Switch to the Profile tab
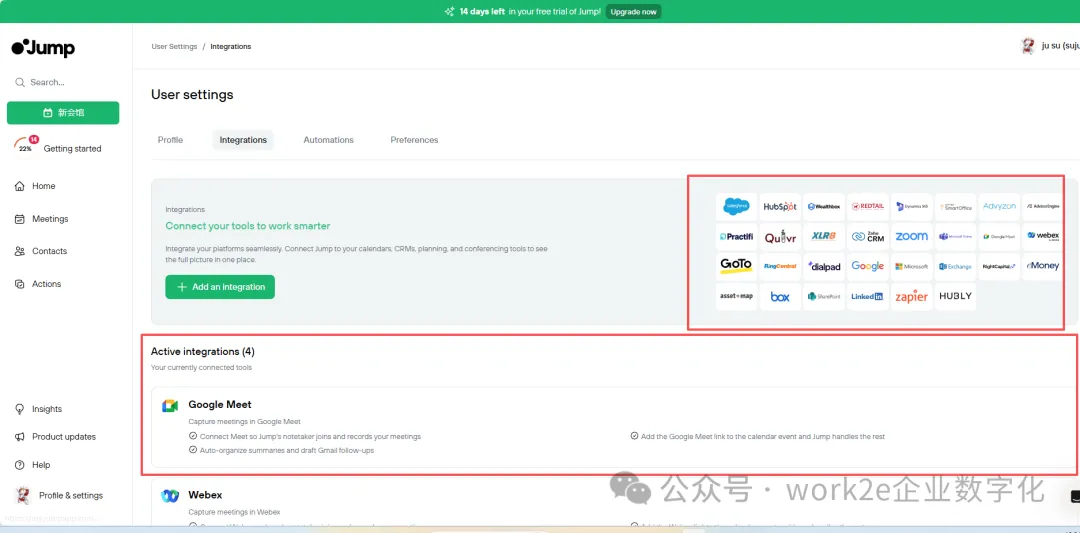Viewport: 1080px width, 533px height. point(170,140)
